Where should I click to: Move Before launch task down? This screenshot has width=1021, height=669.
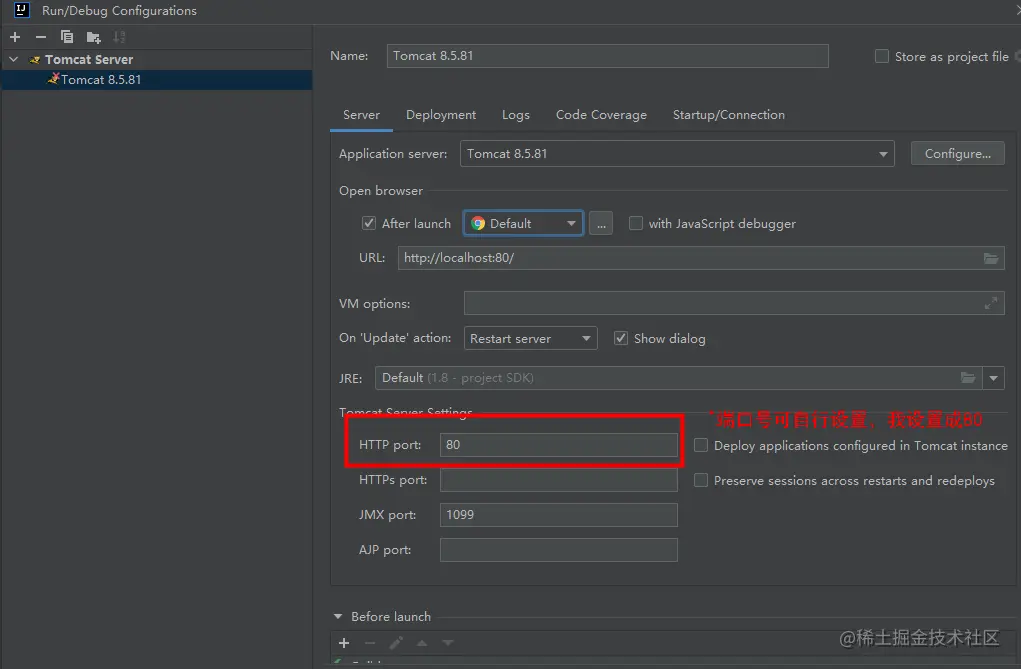click(x=448, y=643)
